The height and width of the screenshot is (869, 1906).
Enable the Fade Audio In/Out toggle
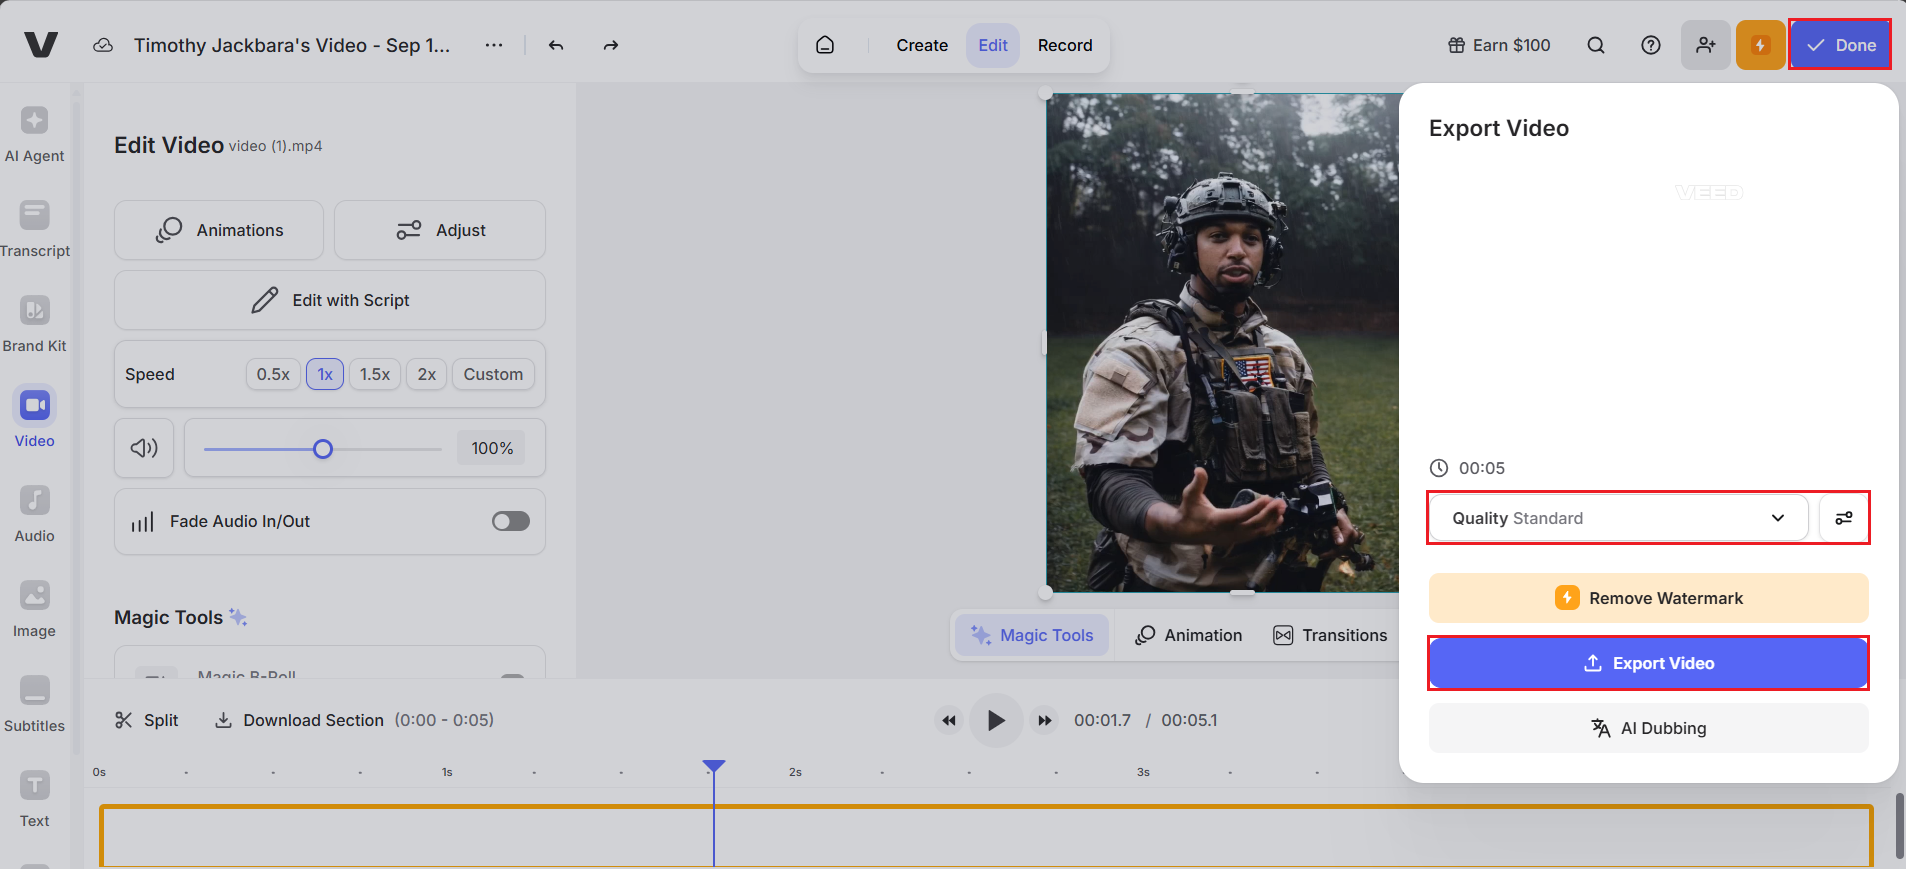coord(510,521)
